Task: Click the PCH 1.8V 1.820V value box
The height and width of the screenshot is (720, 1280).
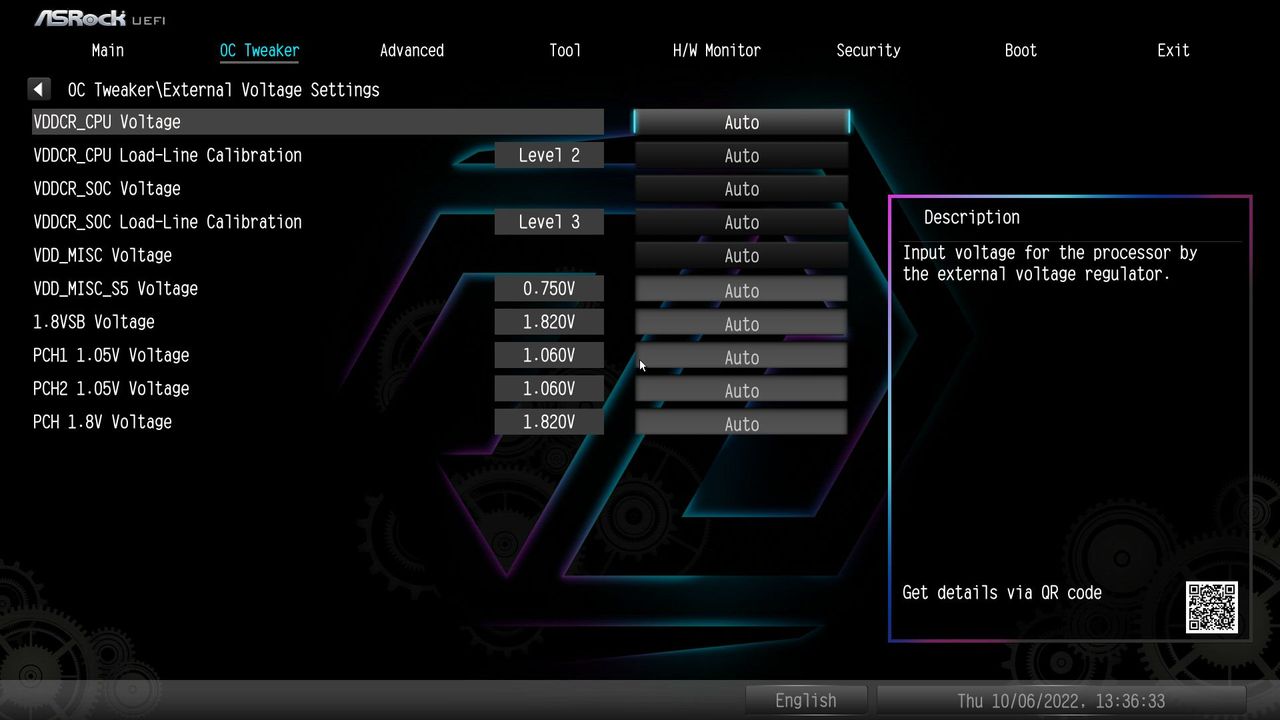Action: click(549, 422)
